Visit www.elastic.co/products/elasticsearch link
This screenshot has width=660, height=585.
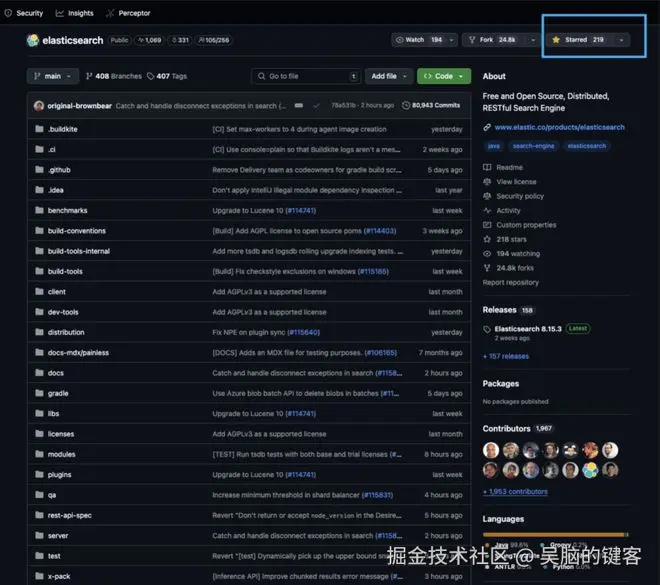point(559,127)
